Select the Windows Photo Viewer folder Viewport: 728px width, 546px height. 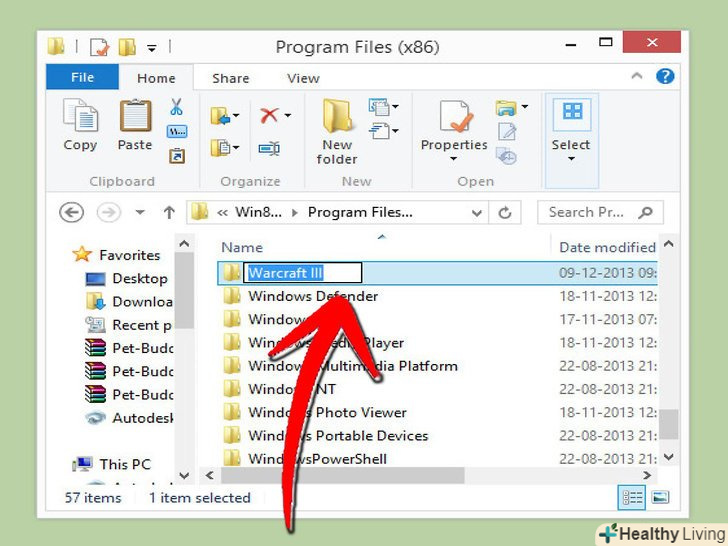(436, 412)
